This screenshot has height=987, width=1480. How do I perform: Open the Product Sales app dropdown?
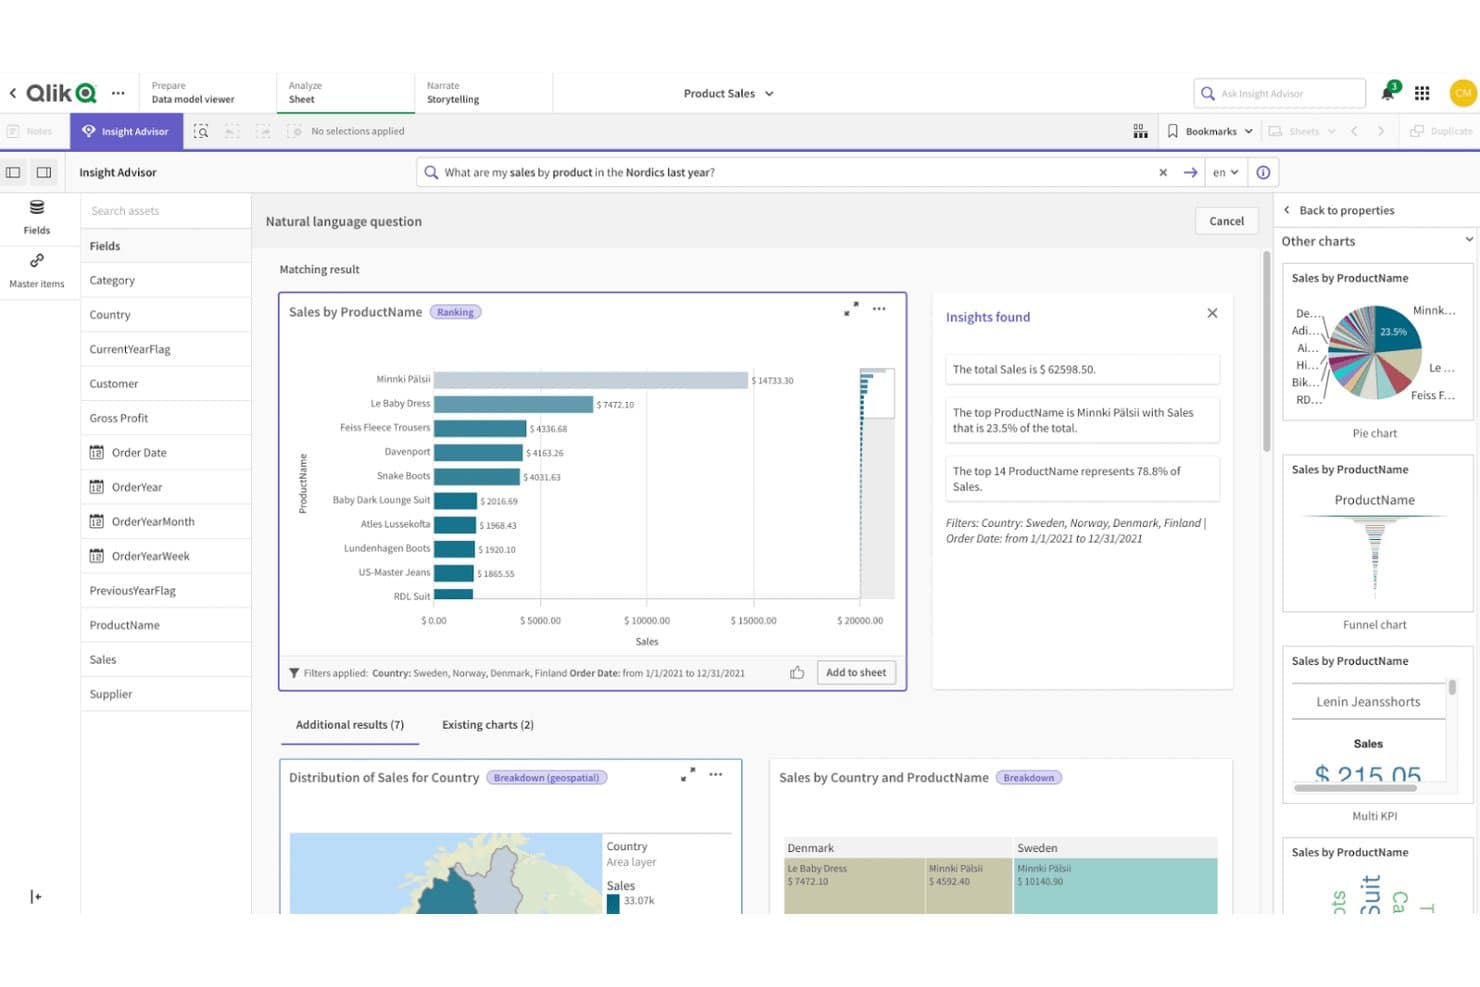click(x=728, y=93)
